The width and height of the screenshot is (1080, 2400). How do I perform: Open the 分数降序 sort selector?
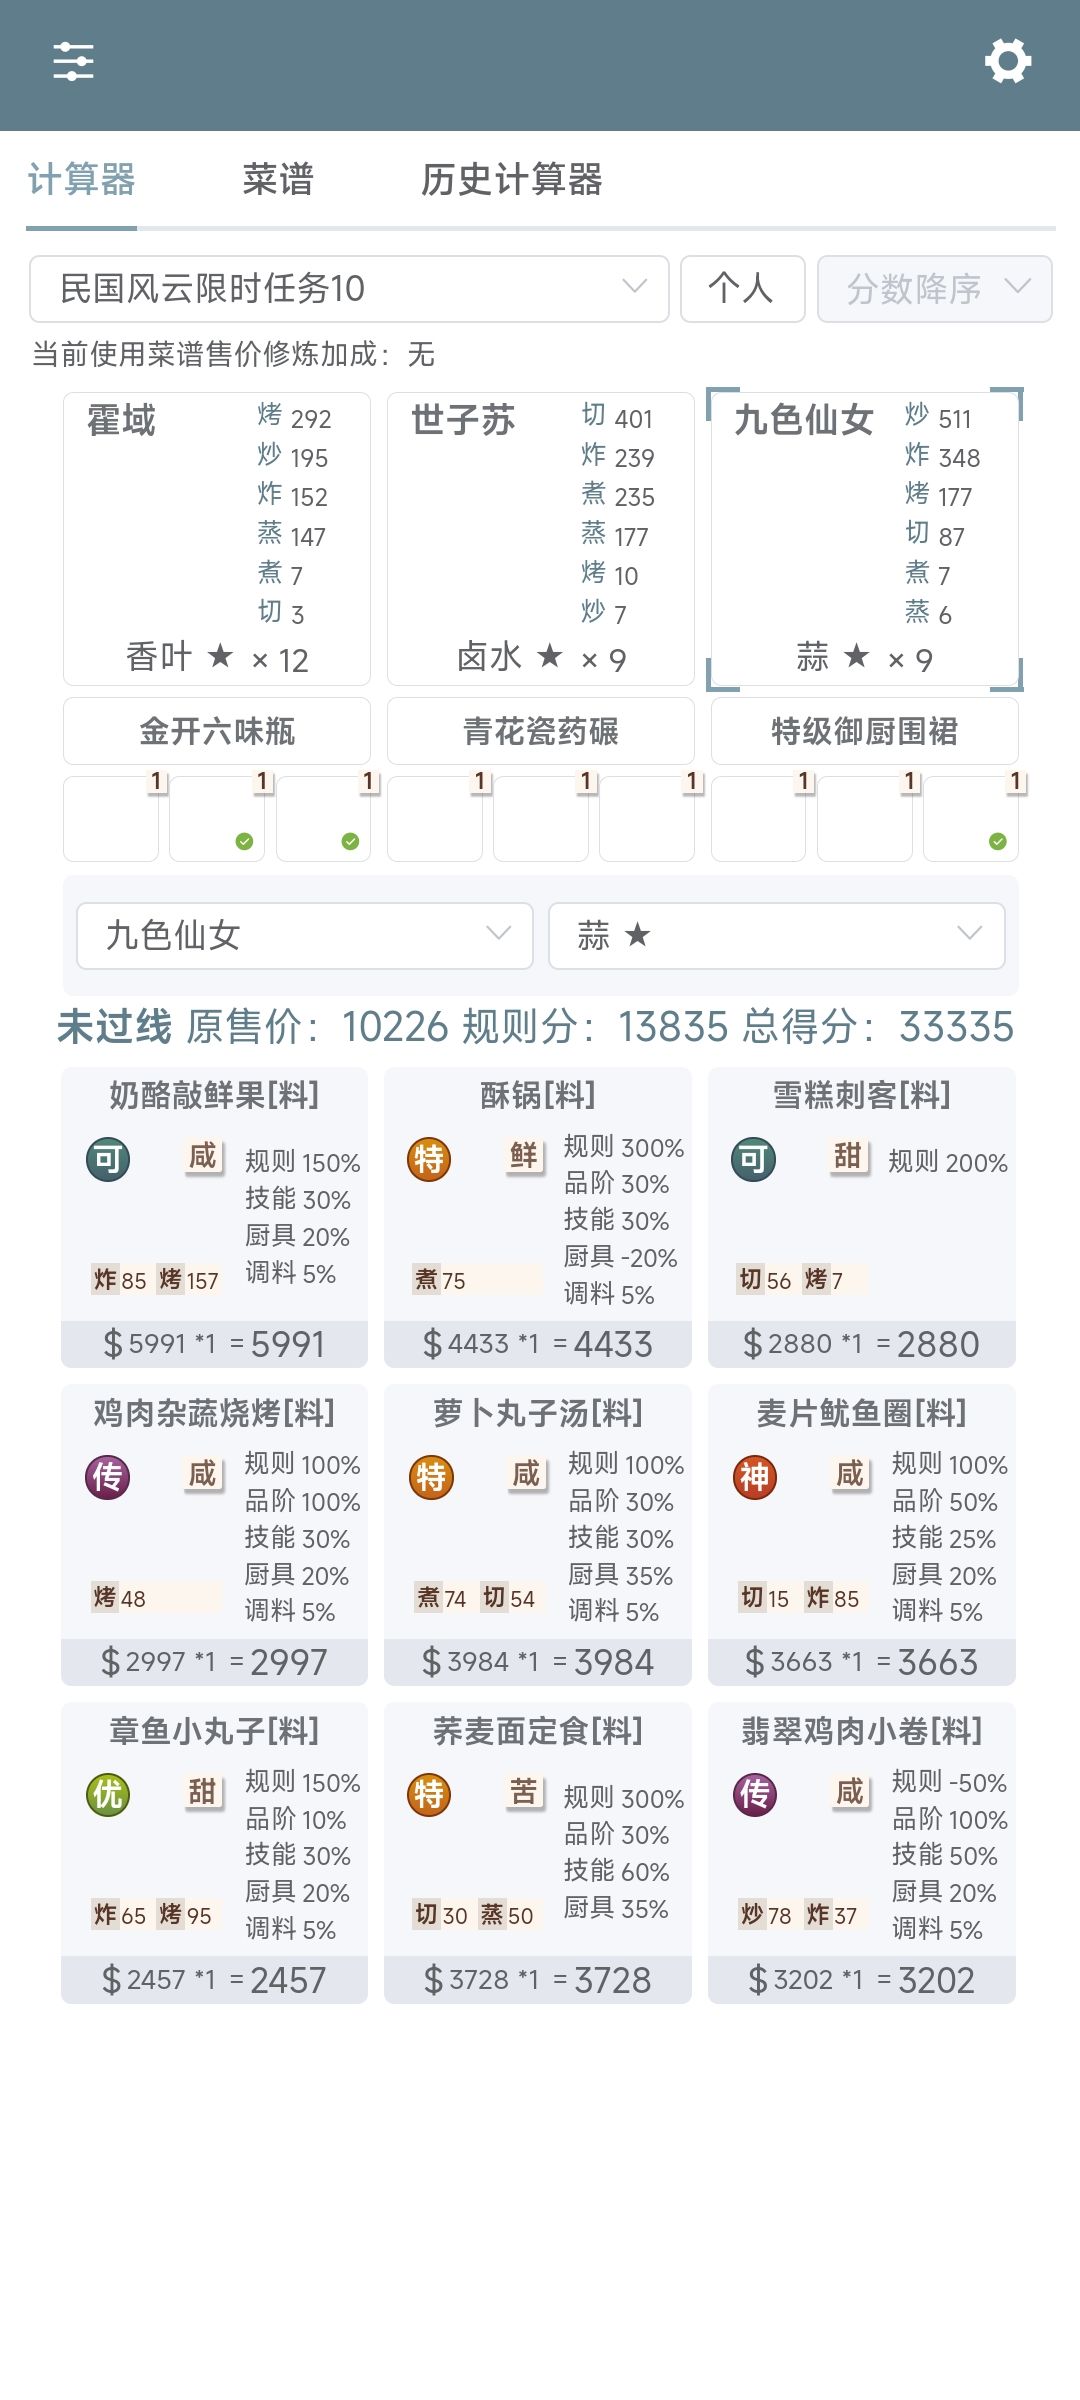(935, 289)
